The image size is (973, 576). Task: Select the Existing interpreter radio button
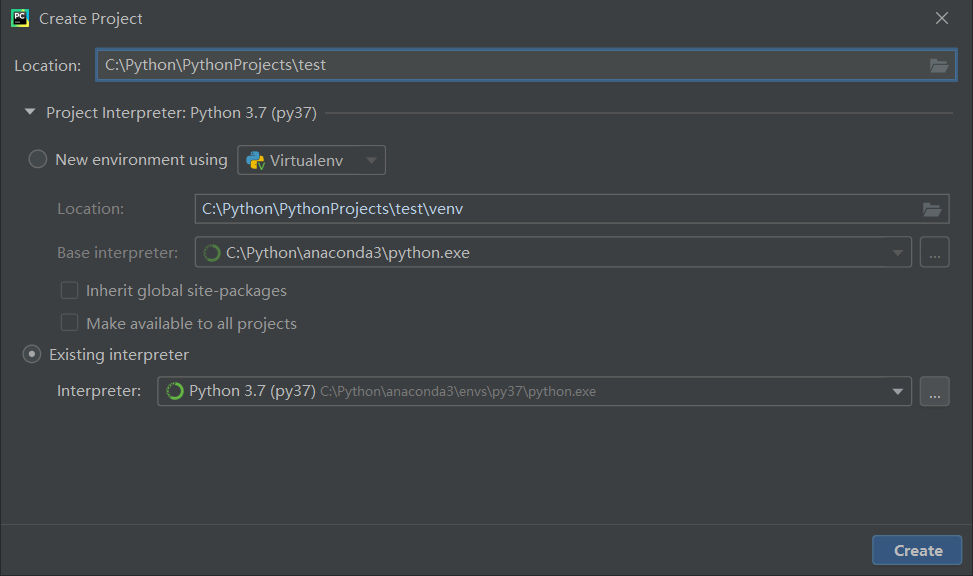pyautogui.click(x=32, y=354)
